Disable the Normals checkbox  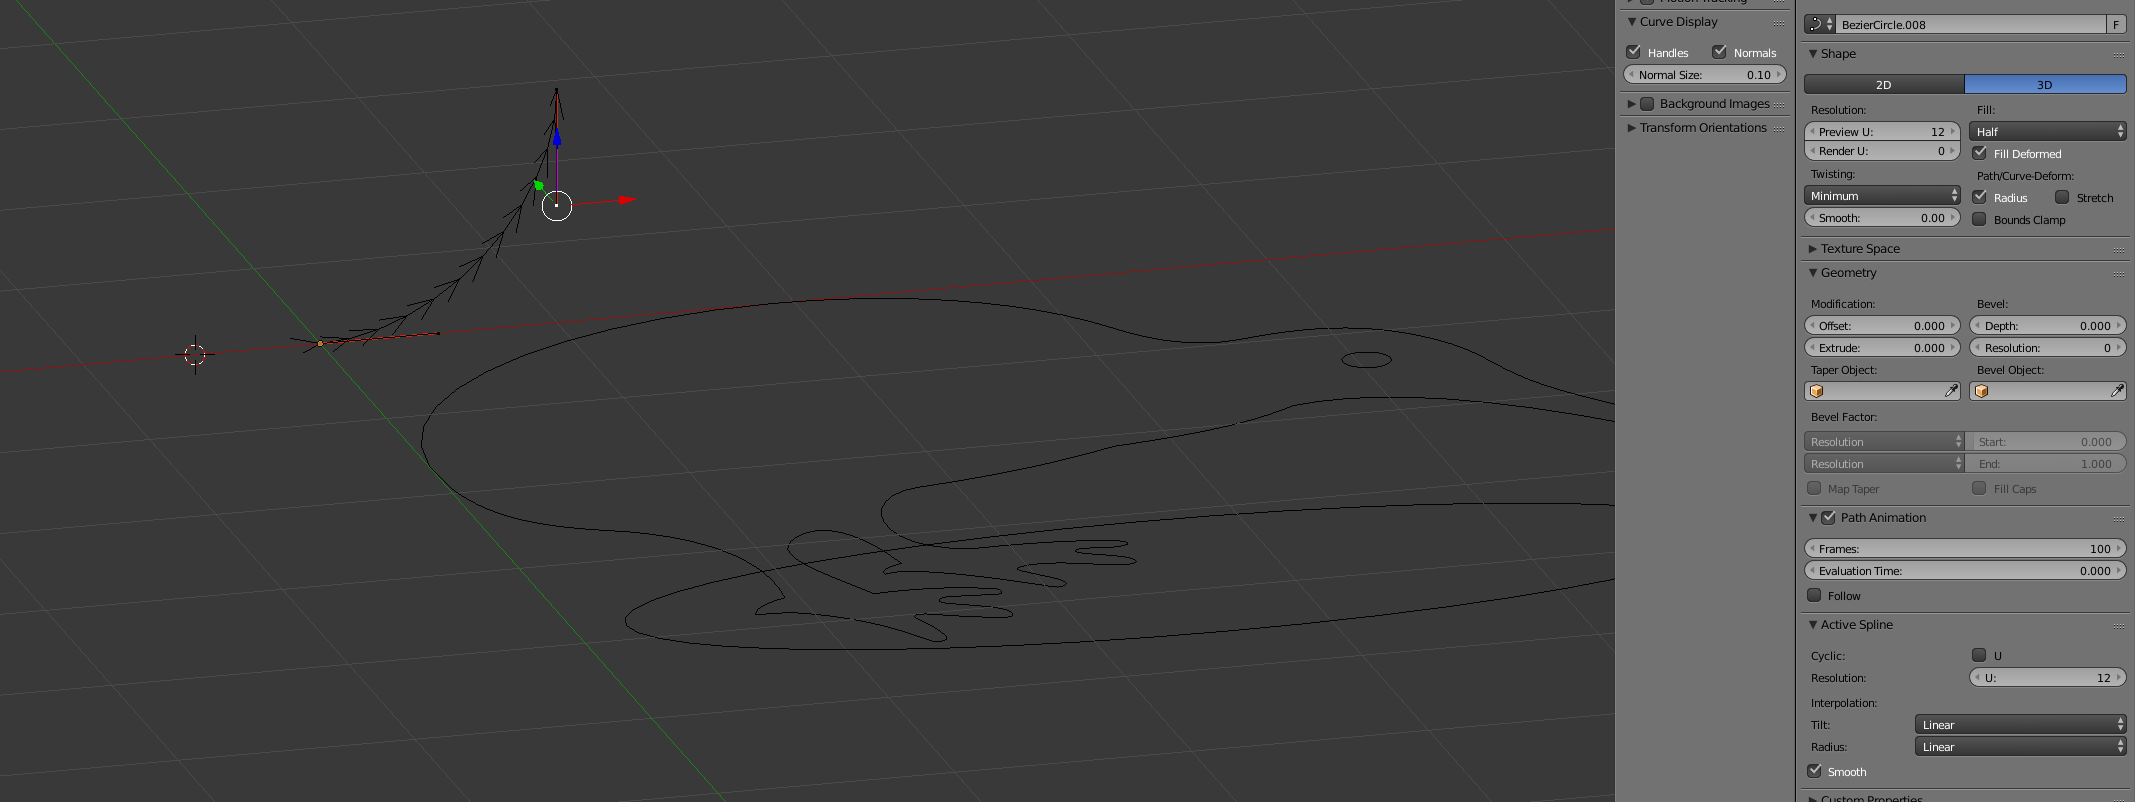(x=1720, y=52)
